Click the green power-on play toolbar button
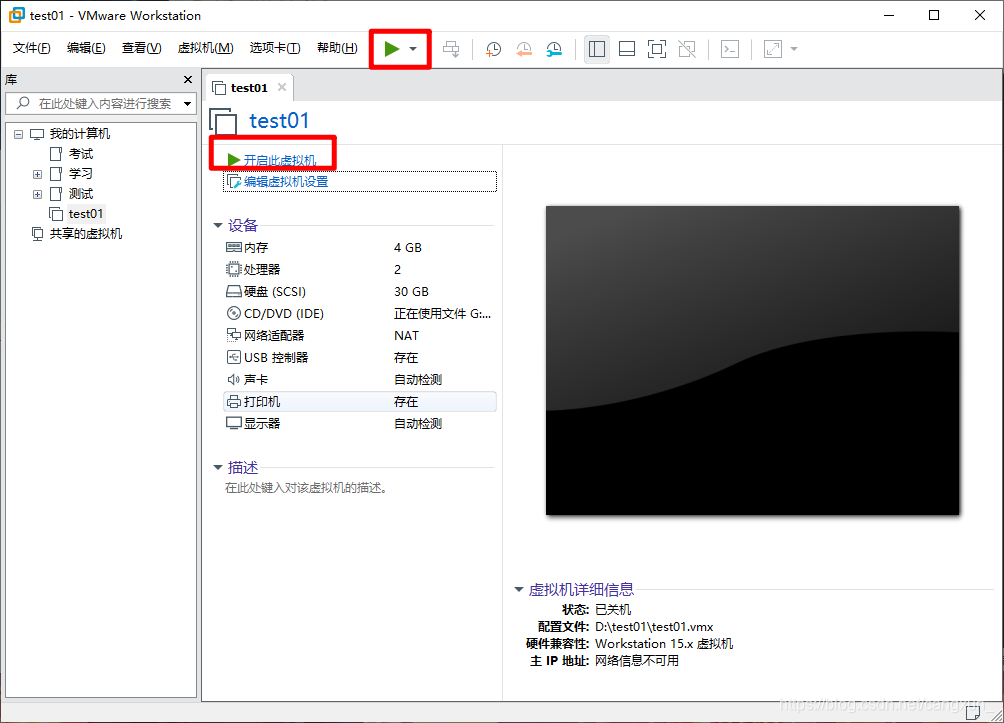The width and height of the screenshot is (1004, 723). tap(392, 49)
